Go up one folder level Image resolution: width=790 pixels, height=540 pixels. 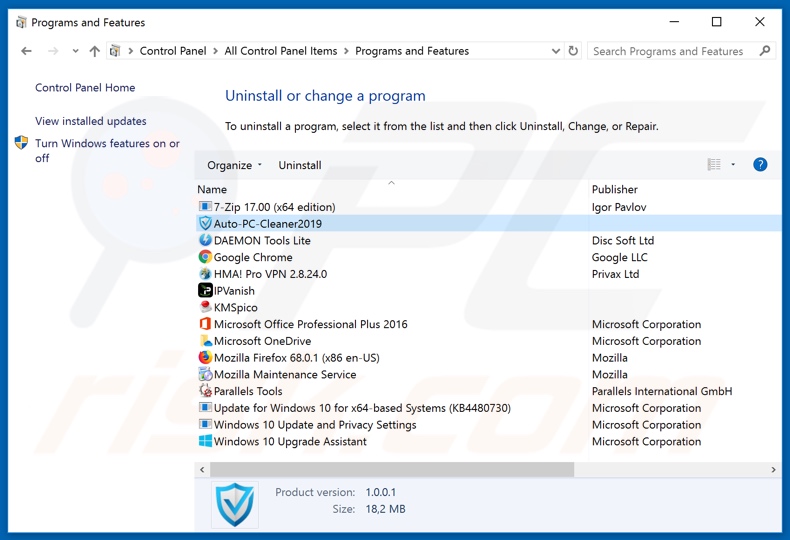pos(94,51)
